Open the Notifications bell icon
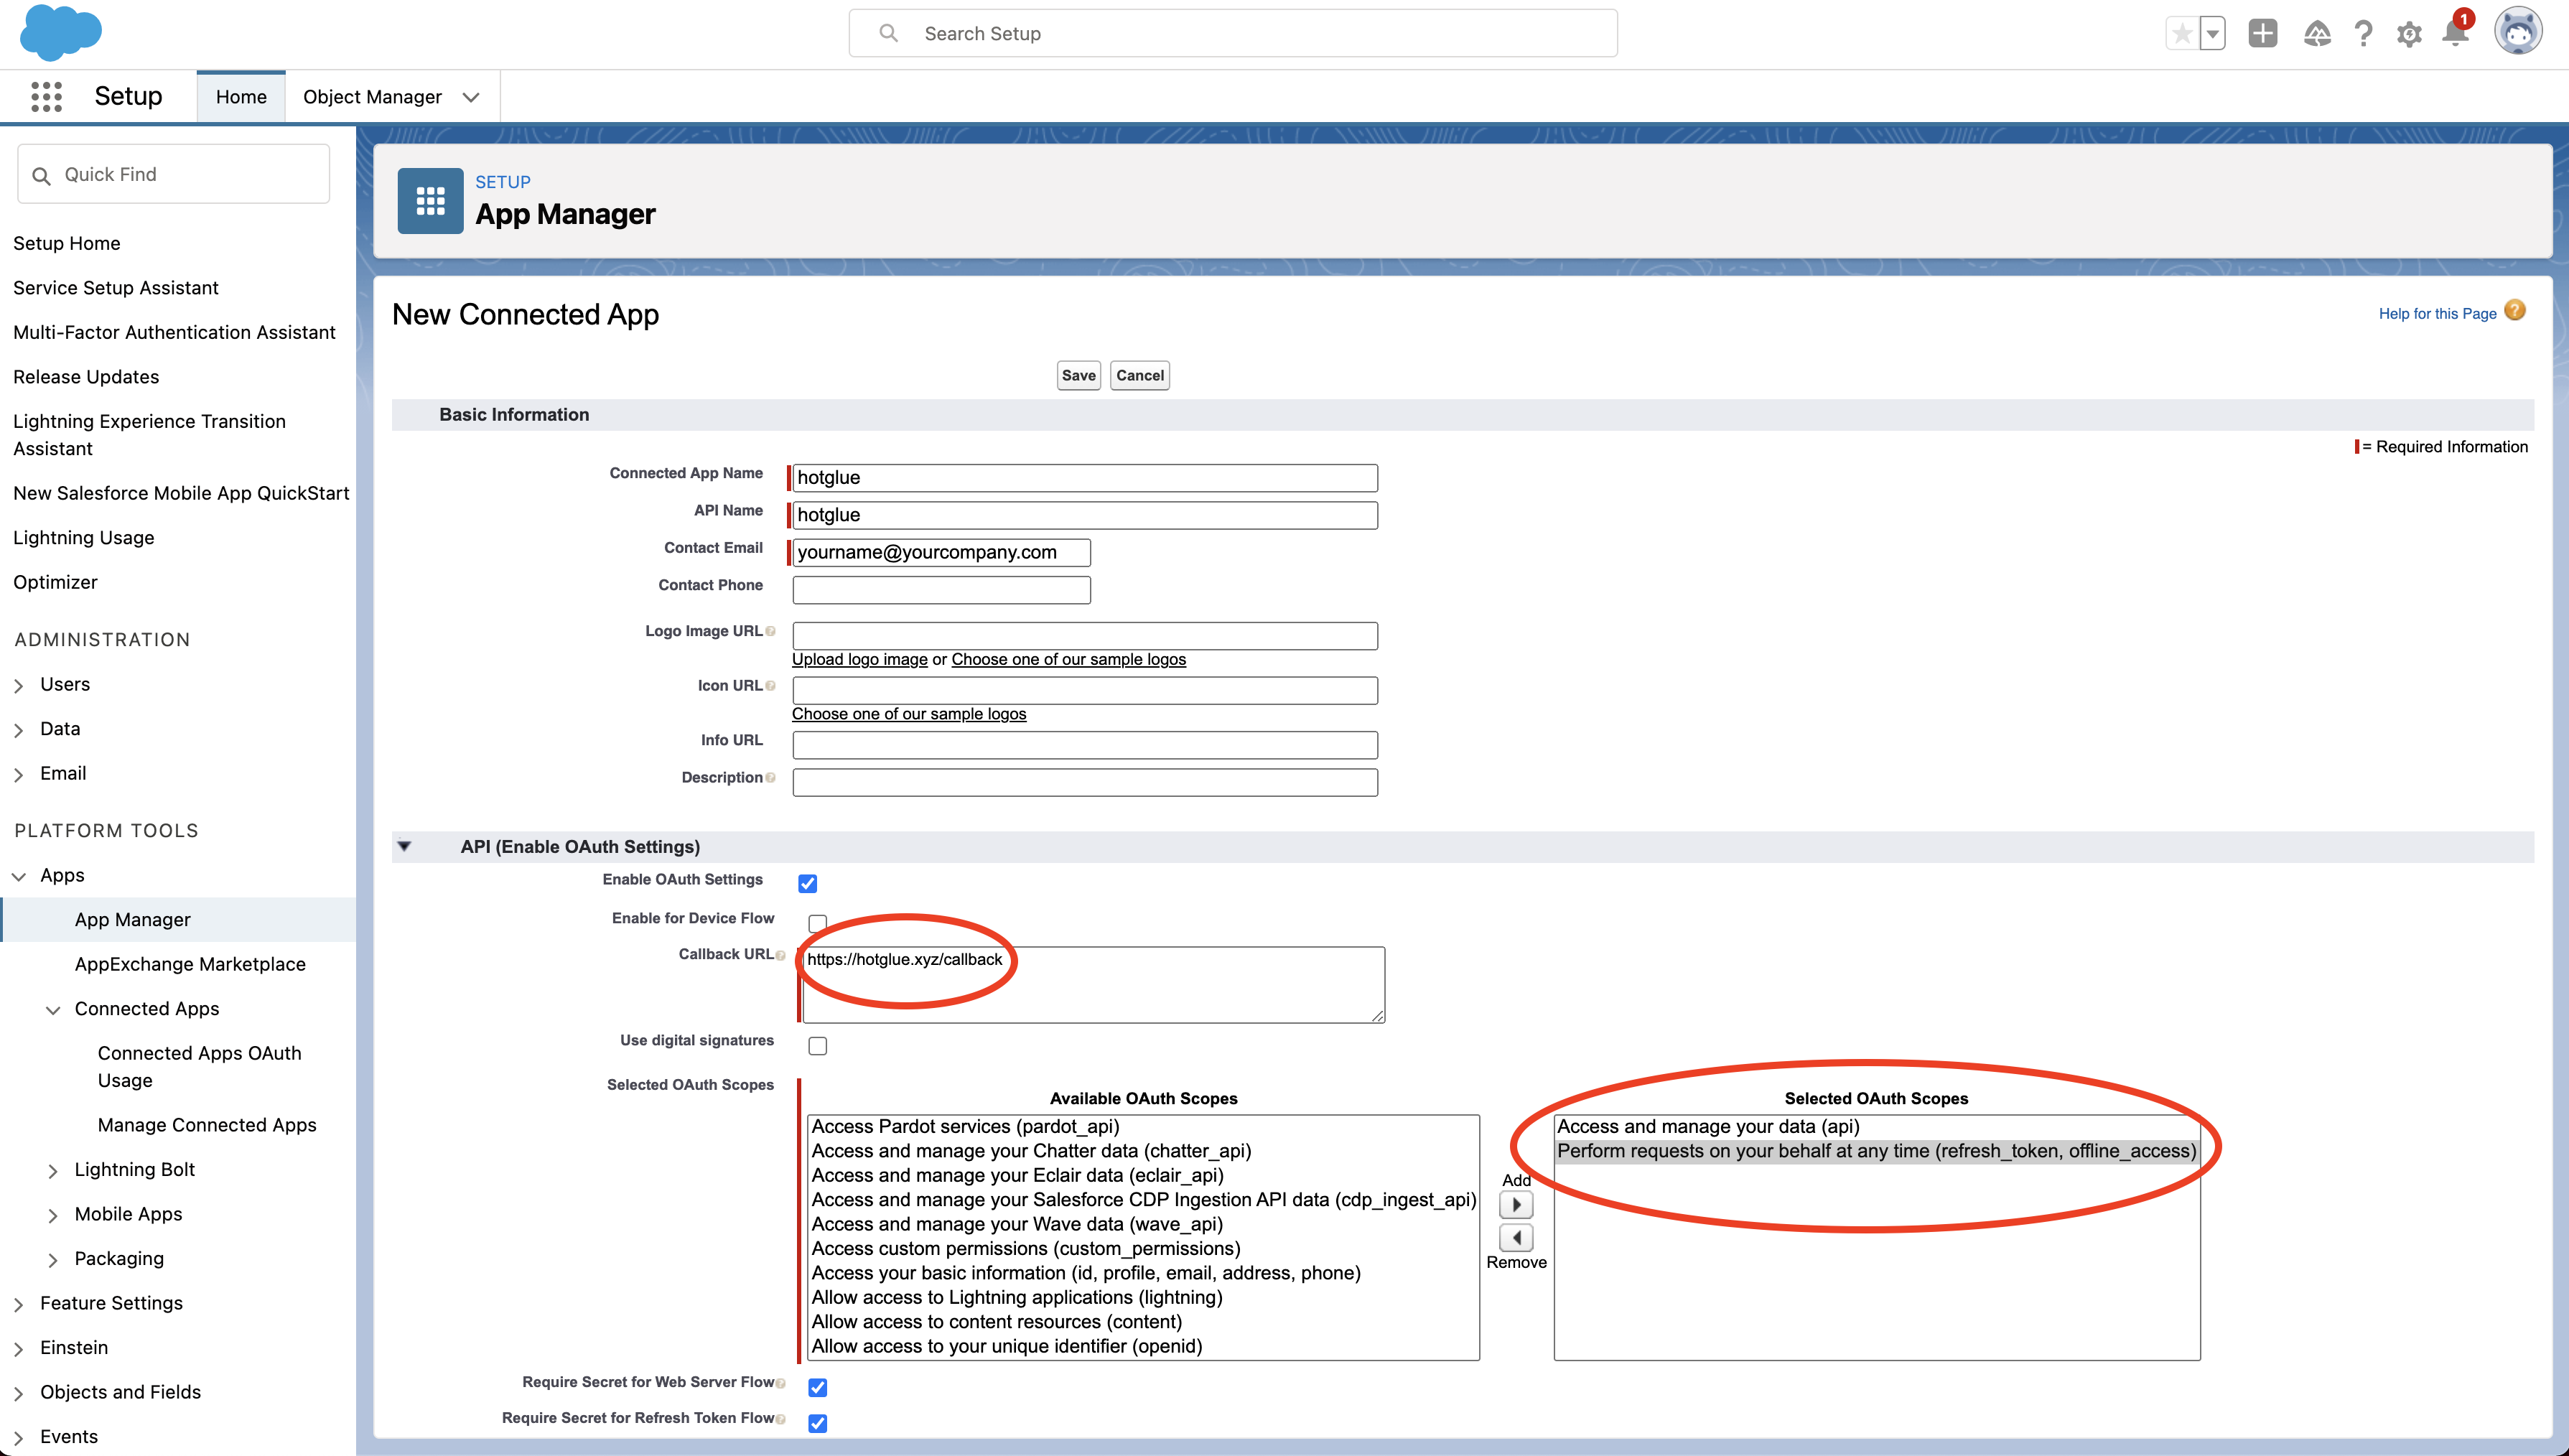2569x1456 pixels. [2455, 33]
